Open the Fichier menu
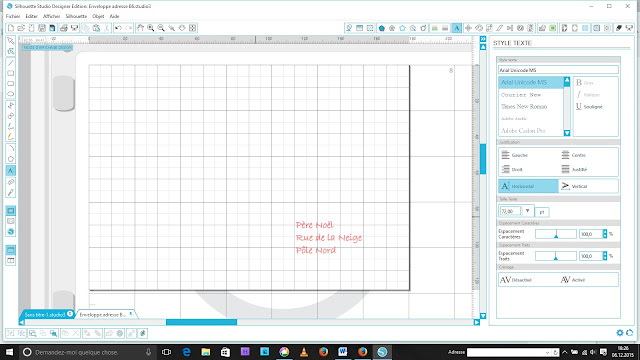Image resolution: width=640 pixels, height=360 pixels. tap(13, 16)
